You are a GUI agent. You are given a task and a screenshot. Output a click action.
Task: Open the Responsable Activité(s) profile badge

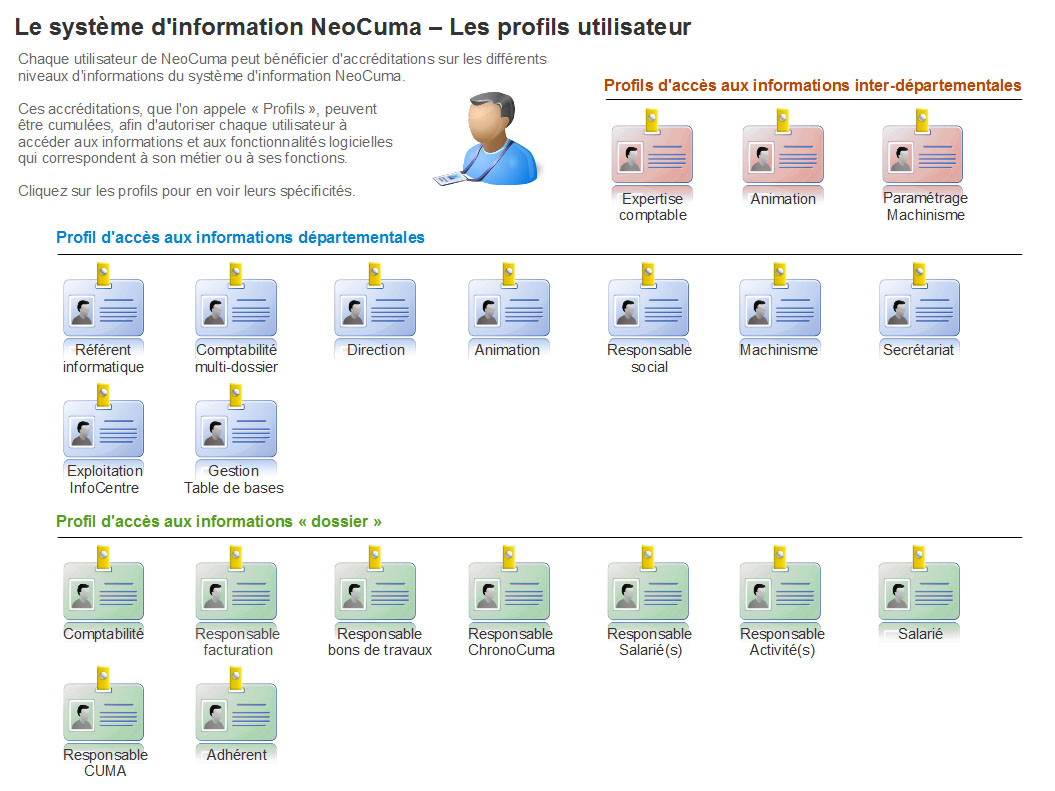click(780, 590)
